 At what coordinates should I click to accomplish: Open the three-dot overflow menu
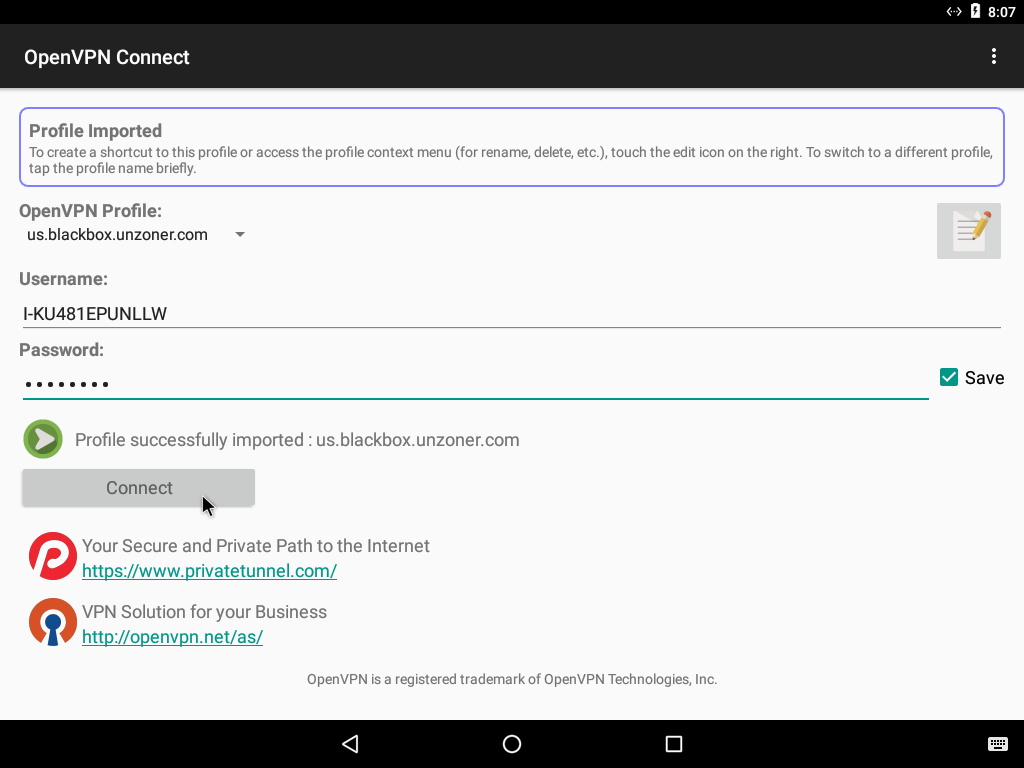click(x=993, y=56)
